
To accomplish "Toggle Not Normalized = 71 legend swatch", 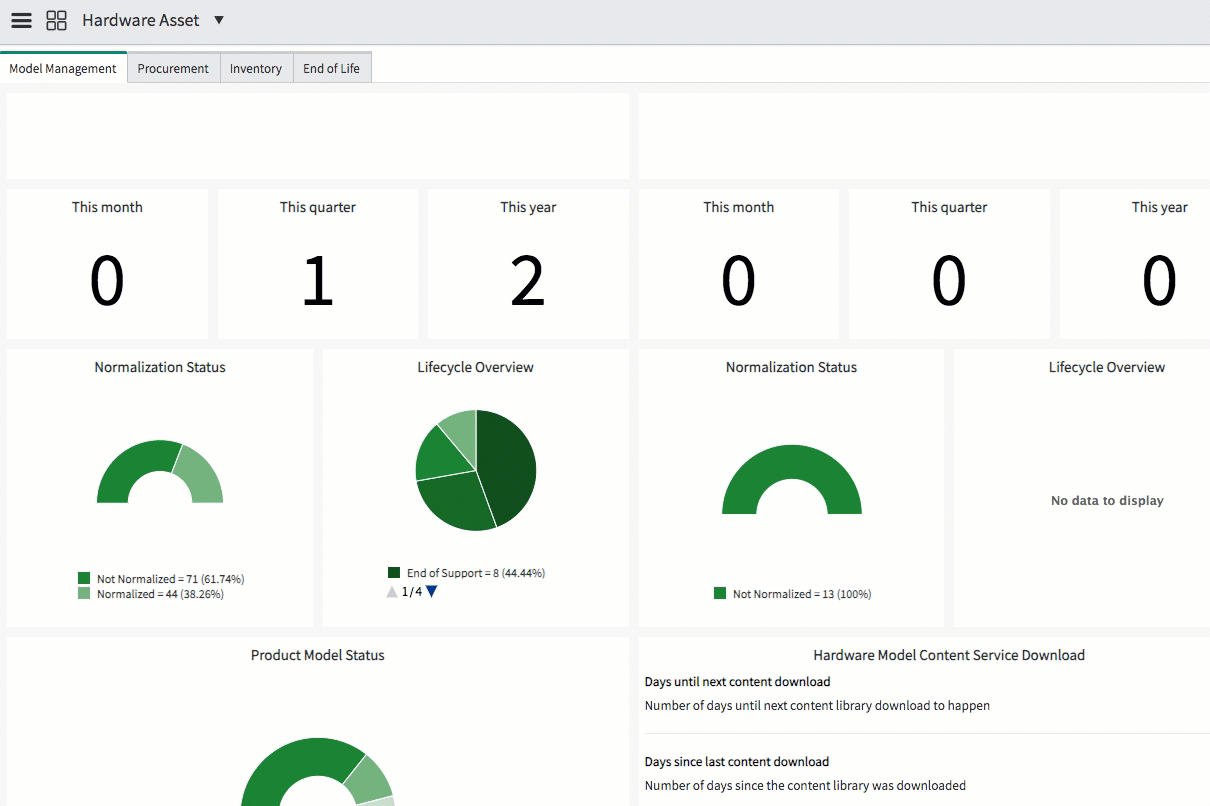I will point(84,578).
